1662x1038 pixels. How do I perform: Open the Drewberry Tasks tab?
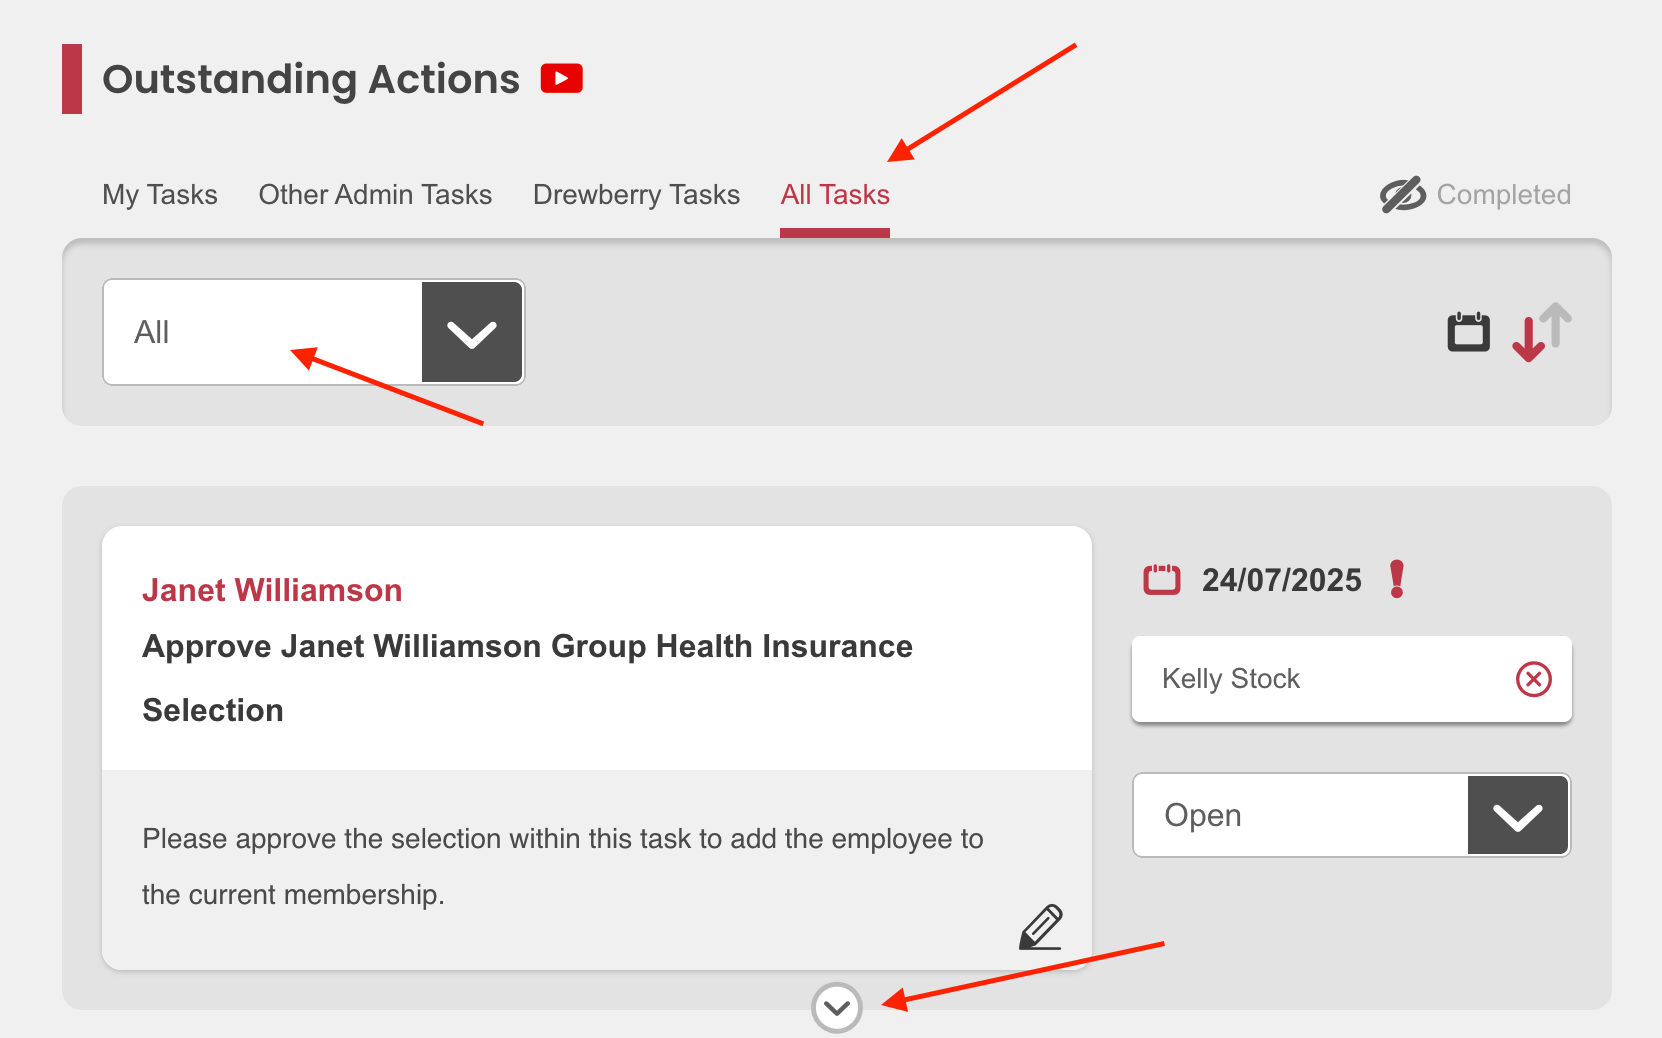(636, 195)
